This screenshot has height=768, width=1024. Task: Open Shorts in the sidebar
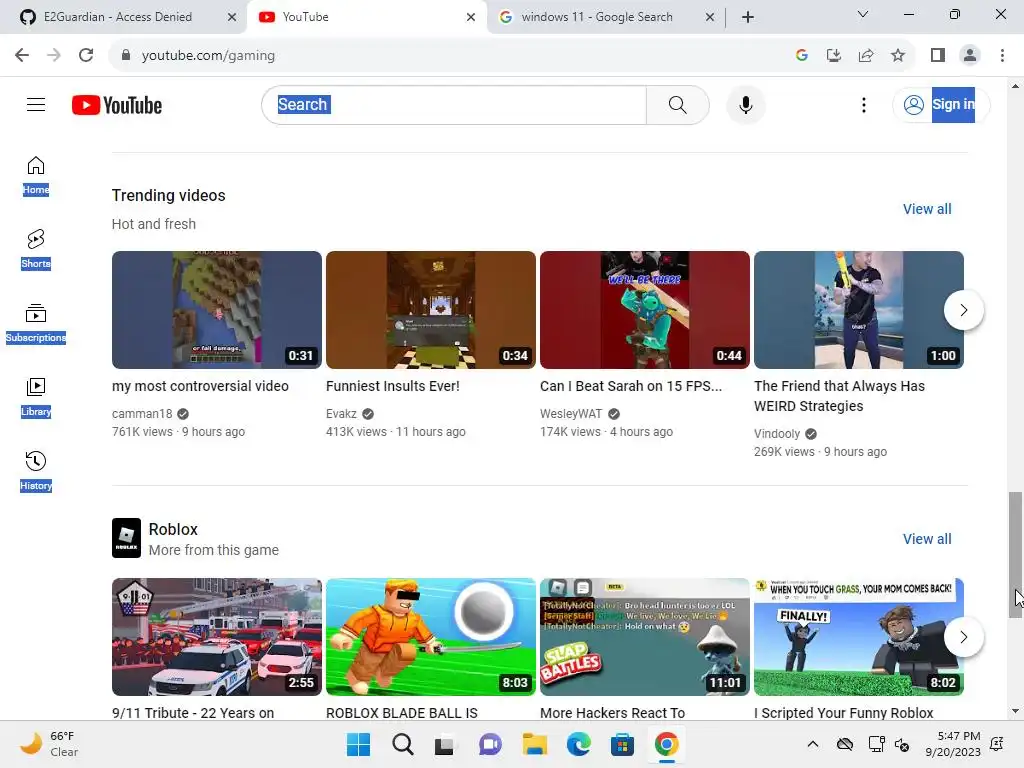click(36, 249)
